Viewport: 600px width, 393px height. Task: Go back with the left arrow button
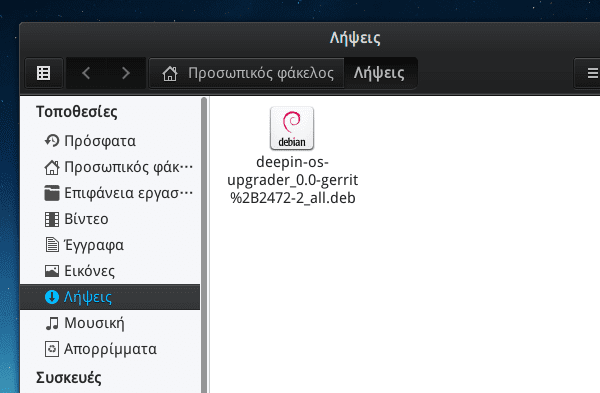click(x=86, y=73)
